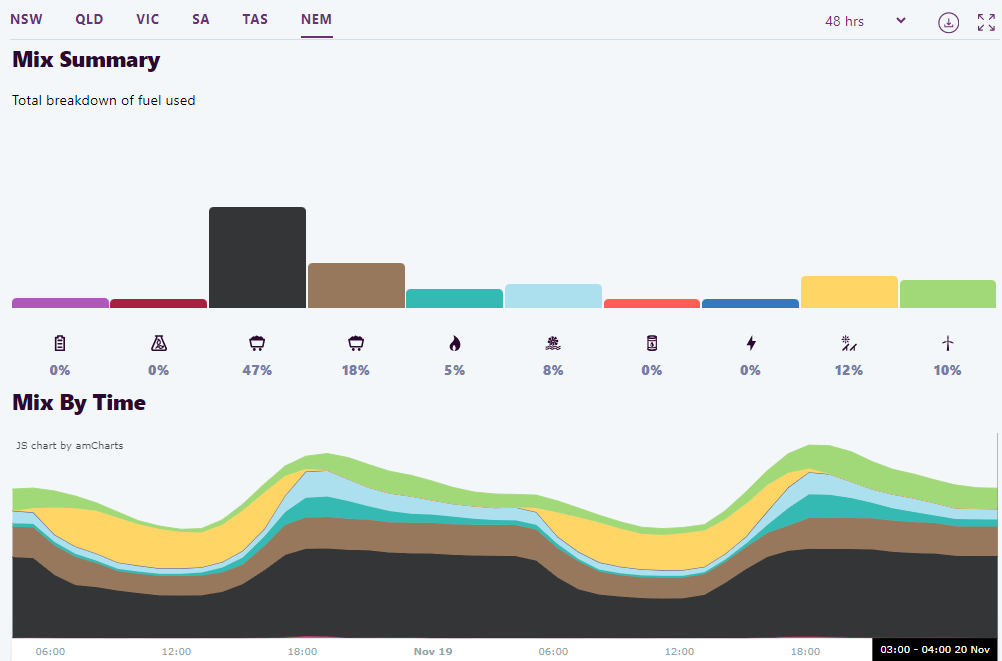This screenshot has height=661, width=1002.
Task: Click the gas flame icon
Action: point(455,344)
